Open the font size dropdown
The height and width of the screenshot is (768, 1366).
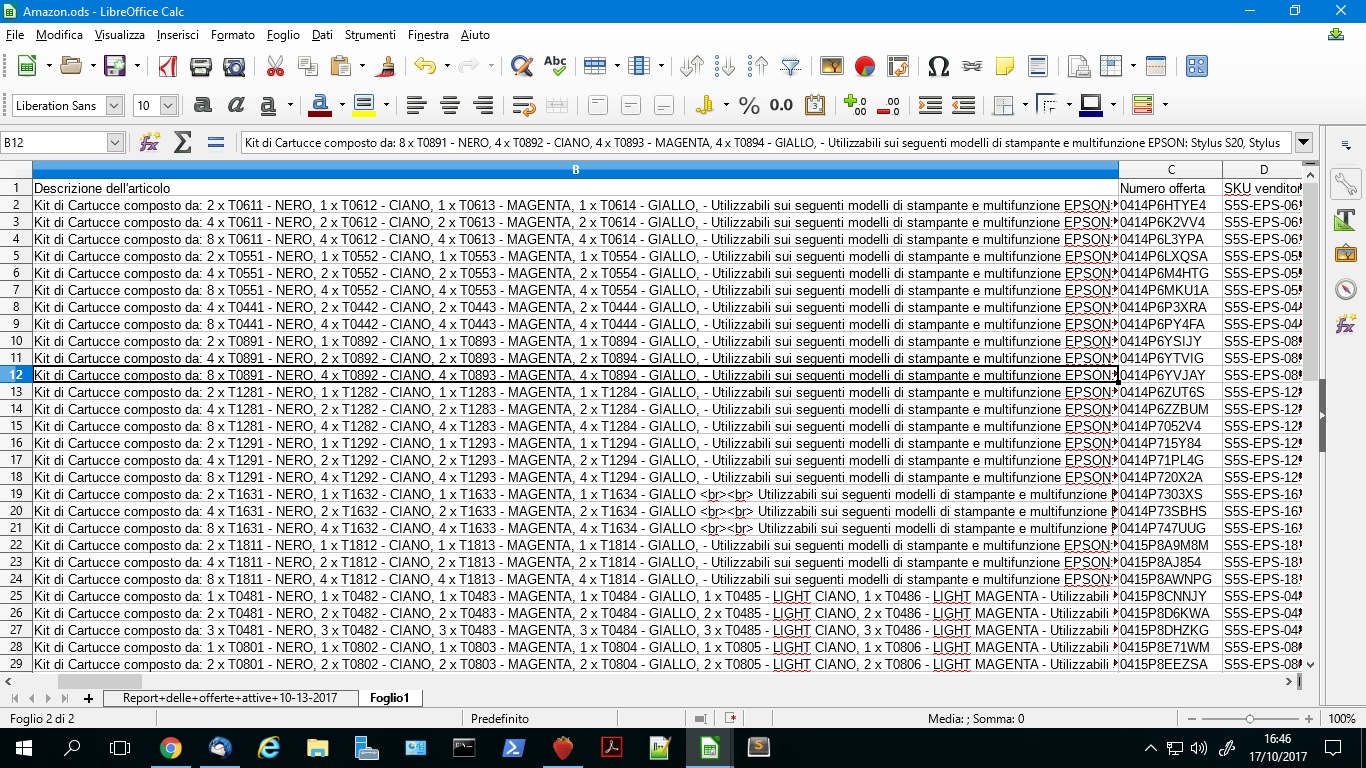tap(168, 105)
